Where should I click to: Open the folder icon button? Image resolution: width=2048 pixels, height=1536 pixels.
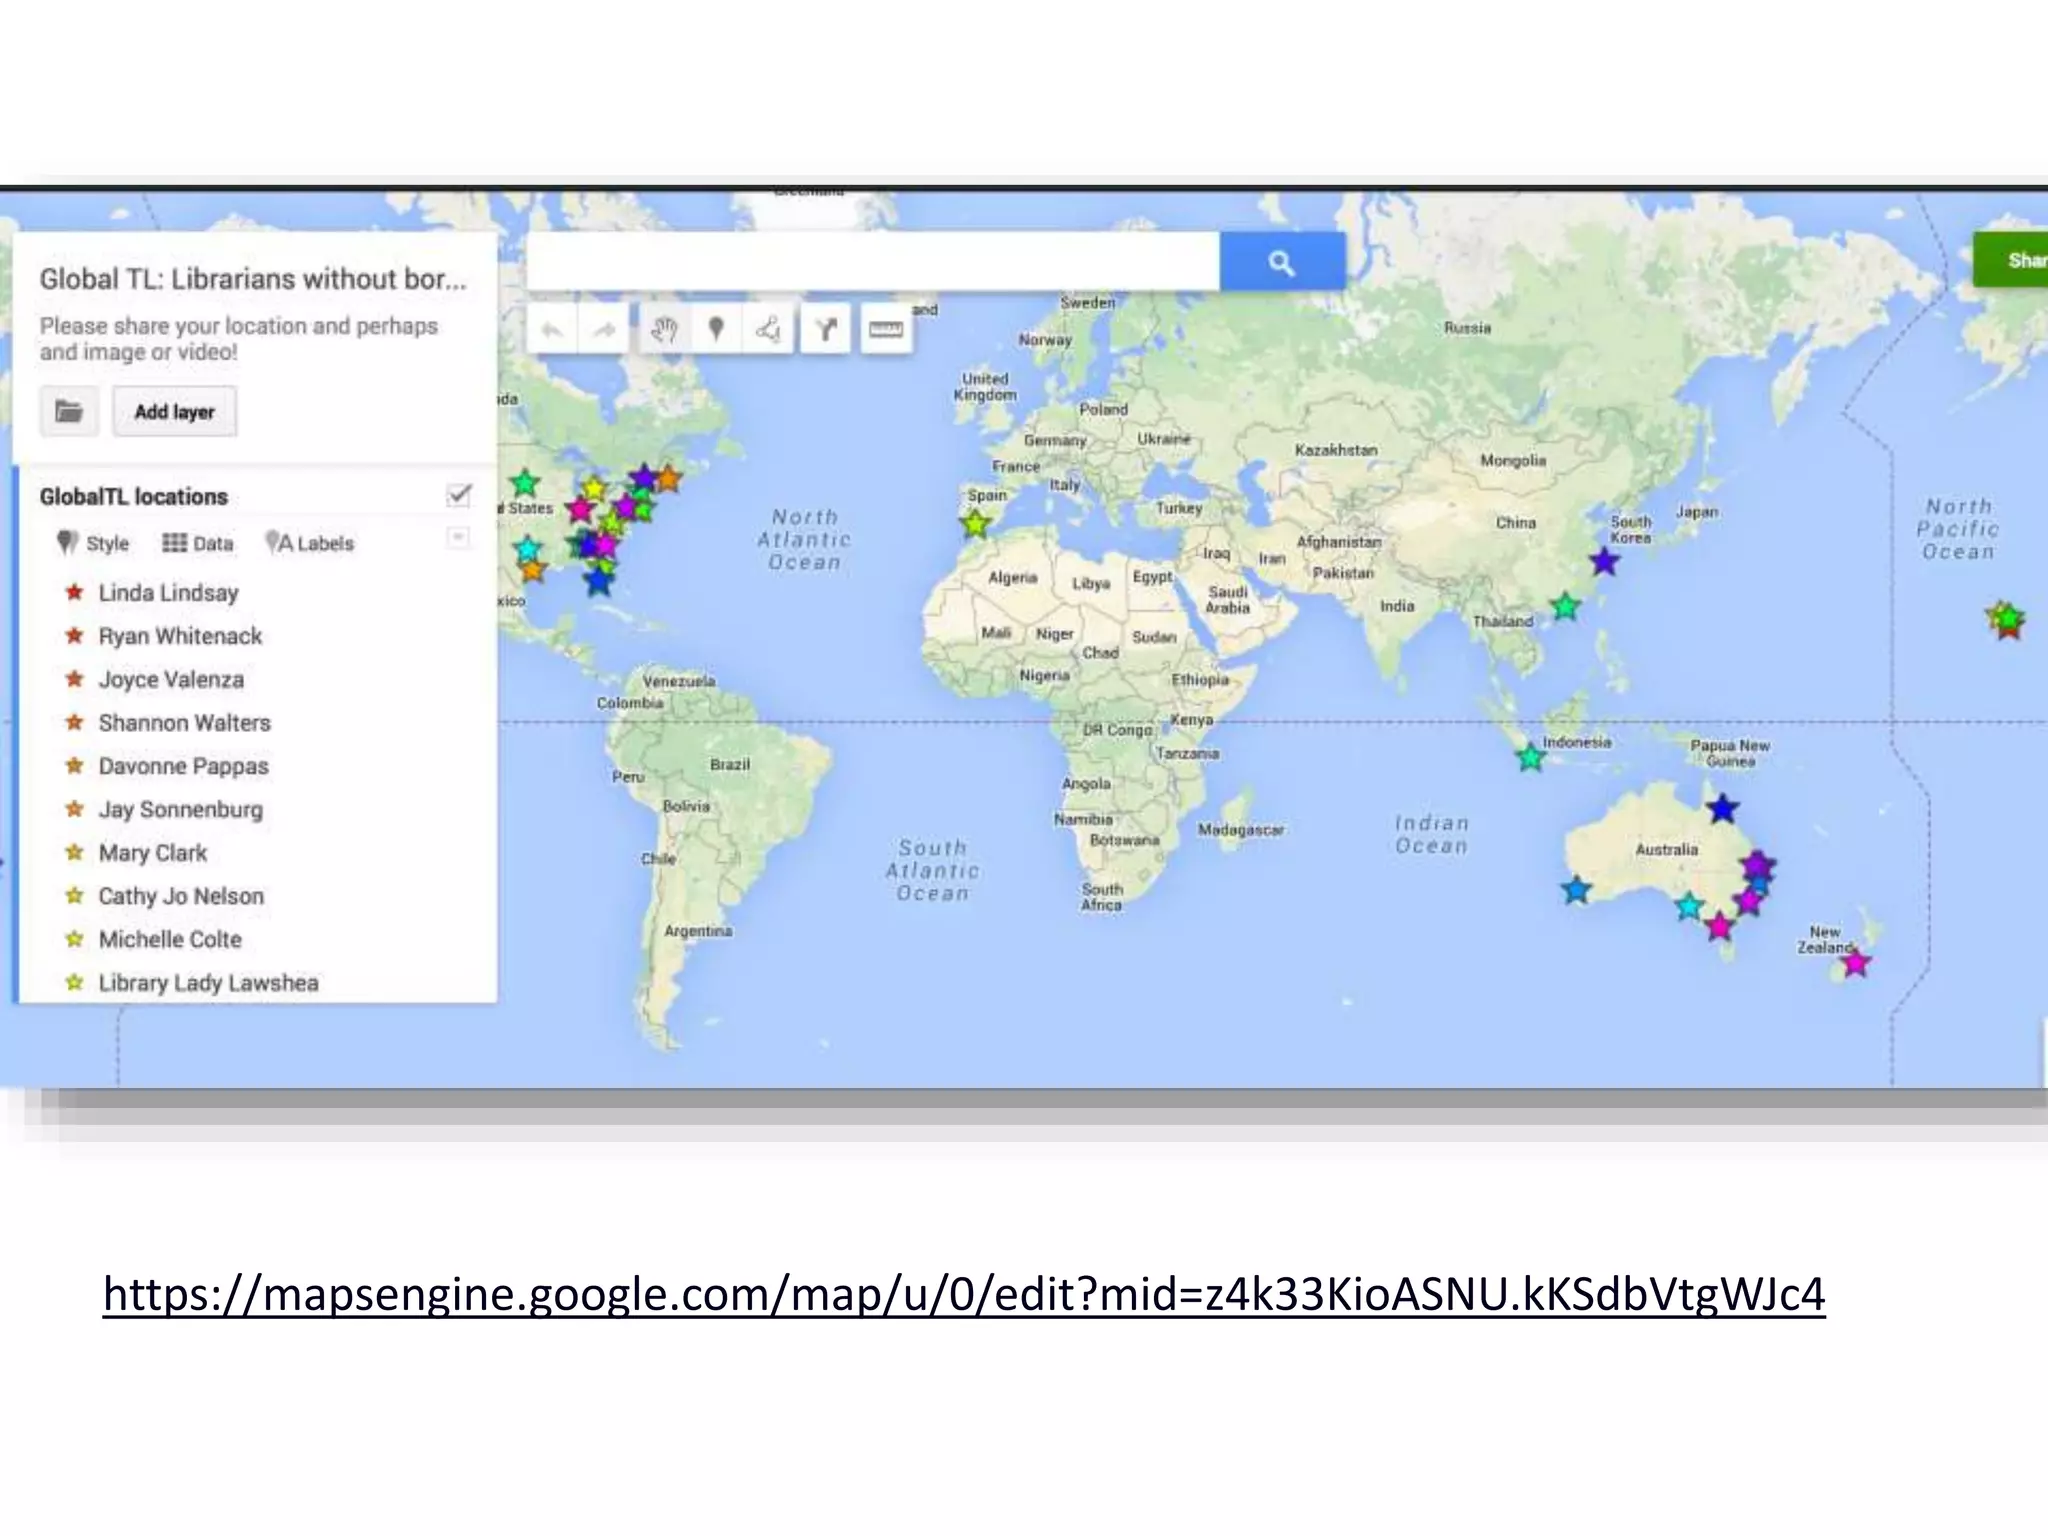pos(69,411)
